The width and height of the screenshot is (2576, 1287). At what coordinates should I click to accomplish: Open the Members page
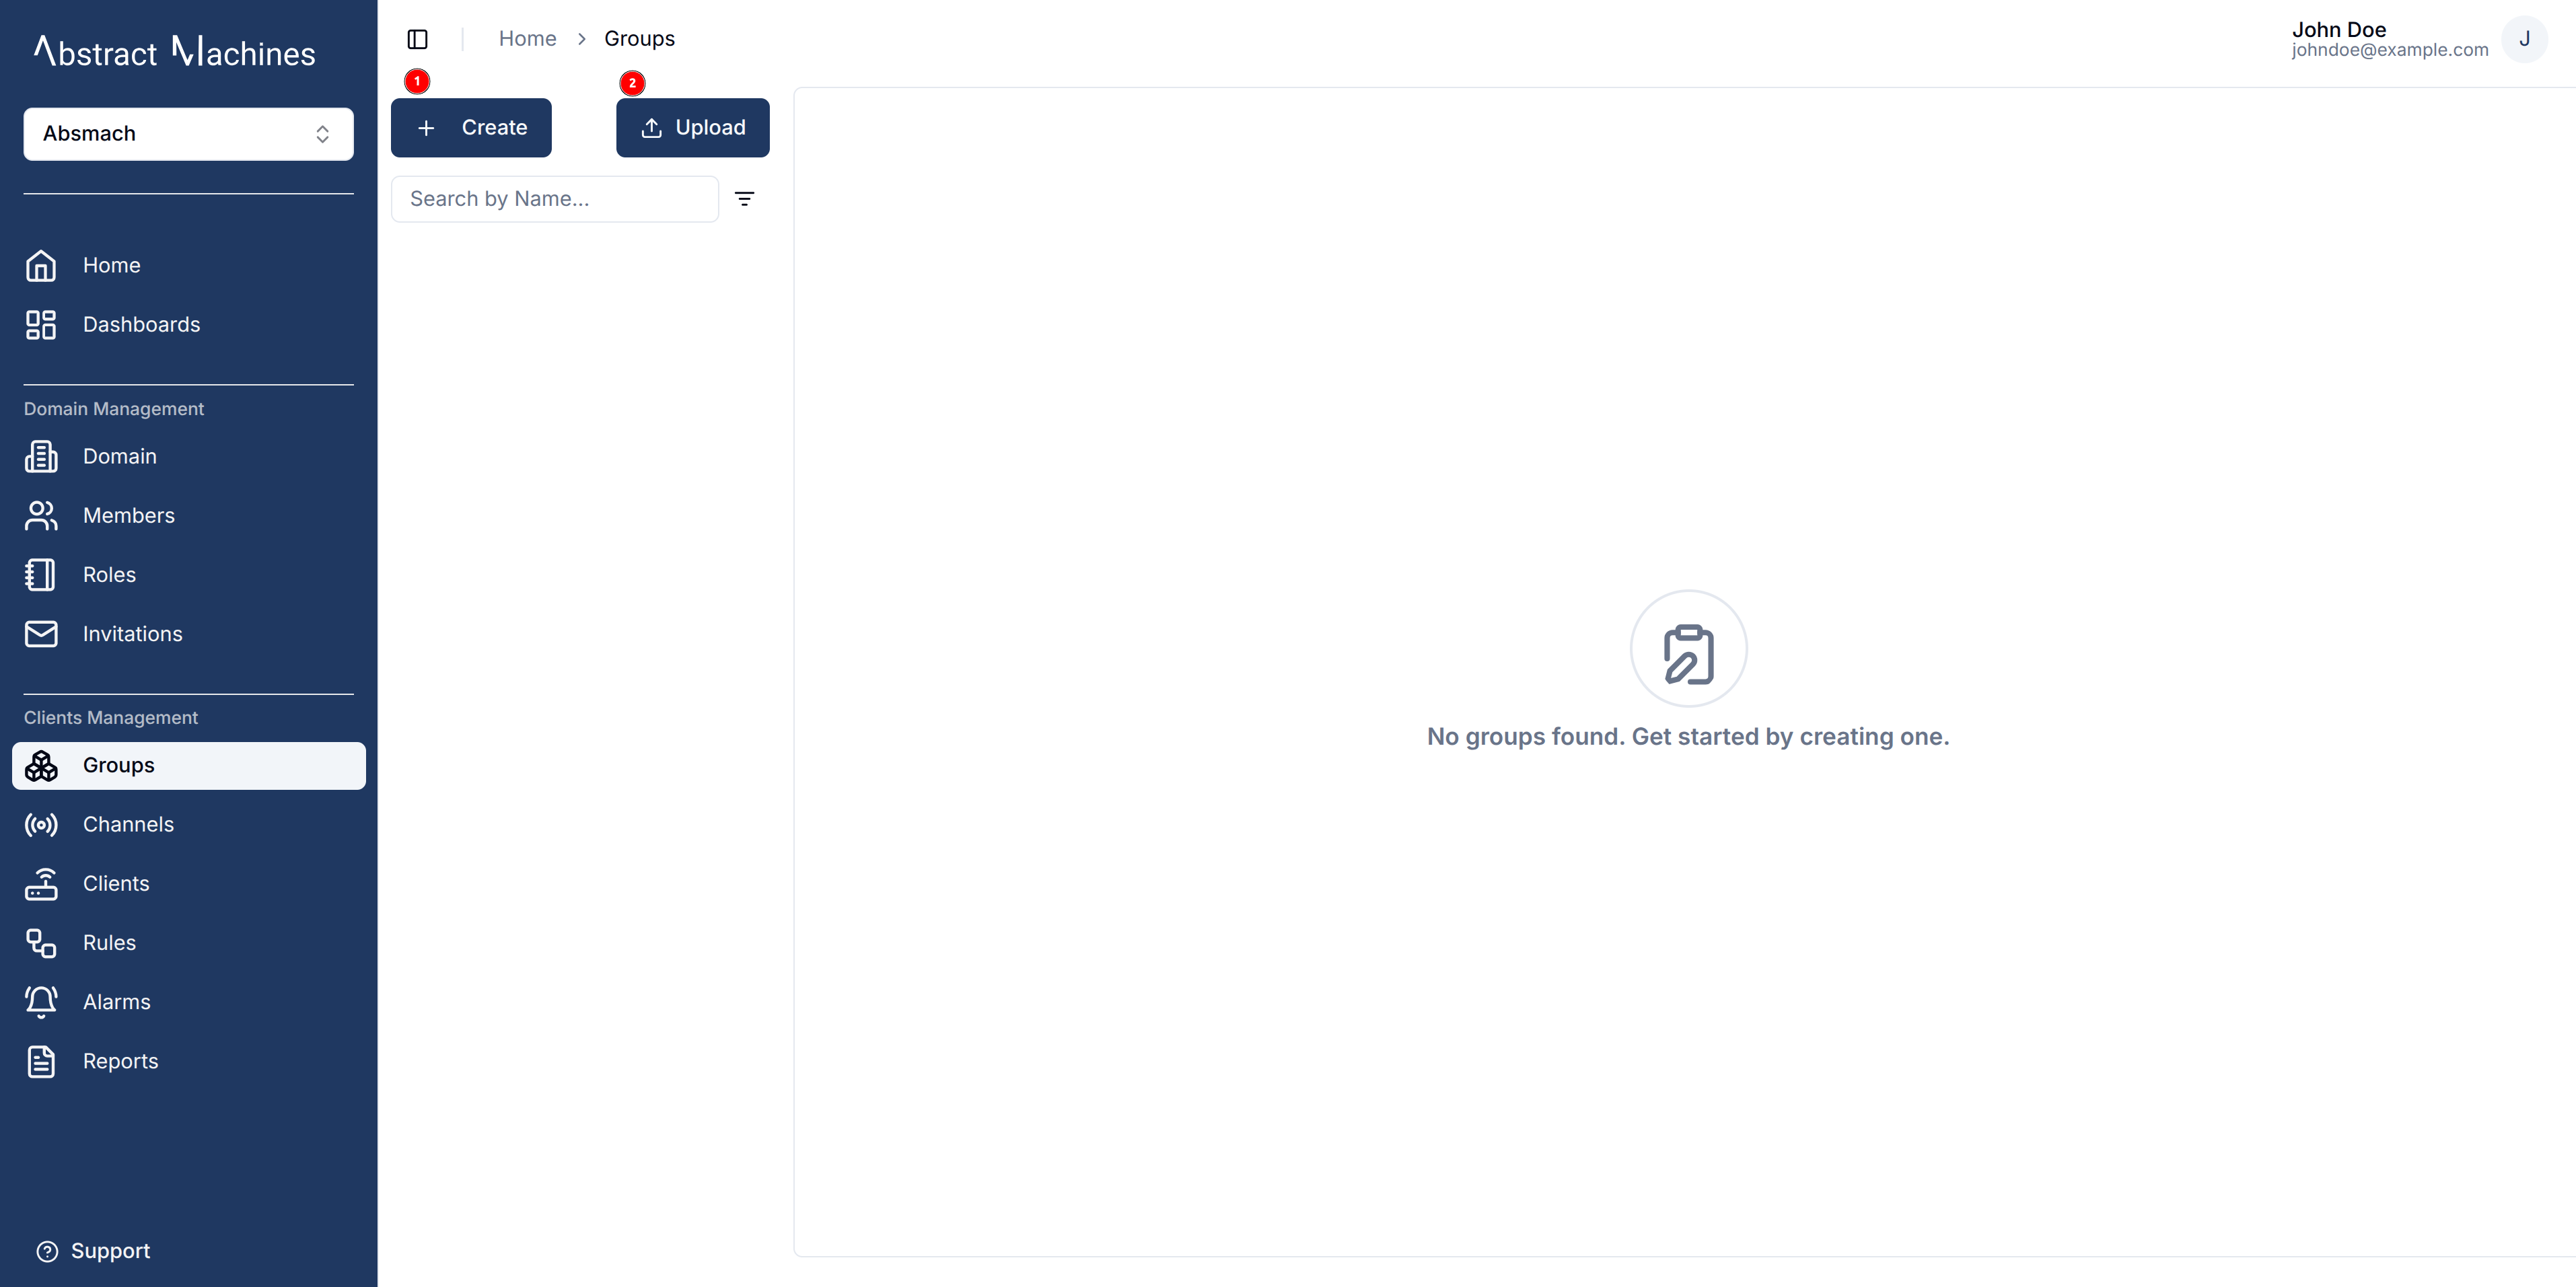tap(188, 516)
